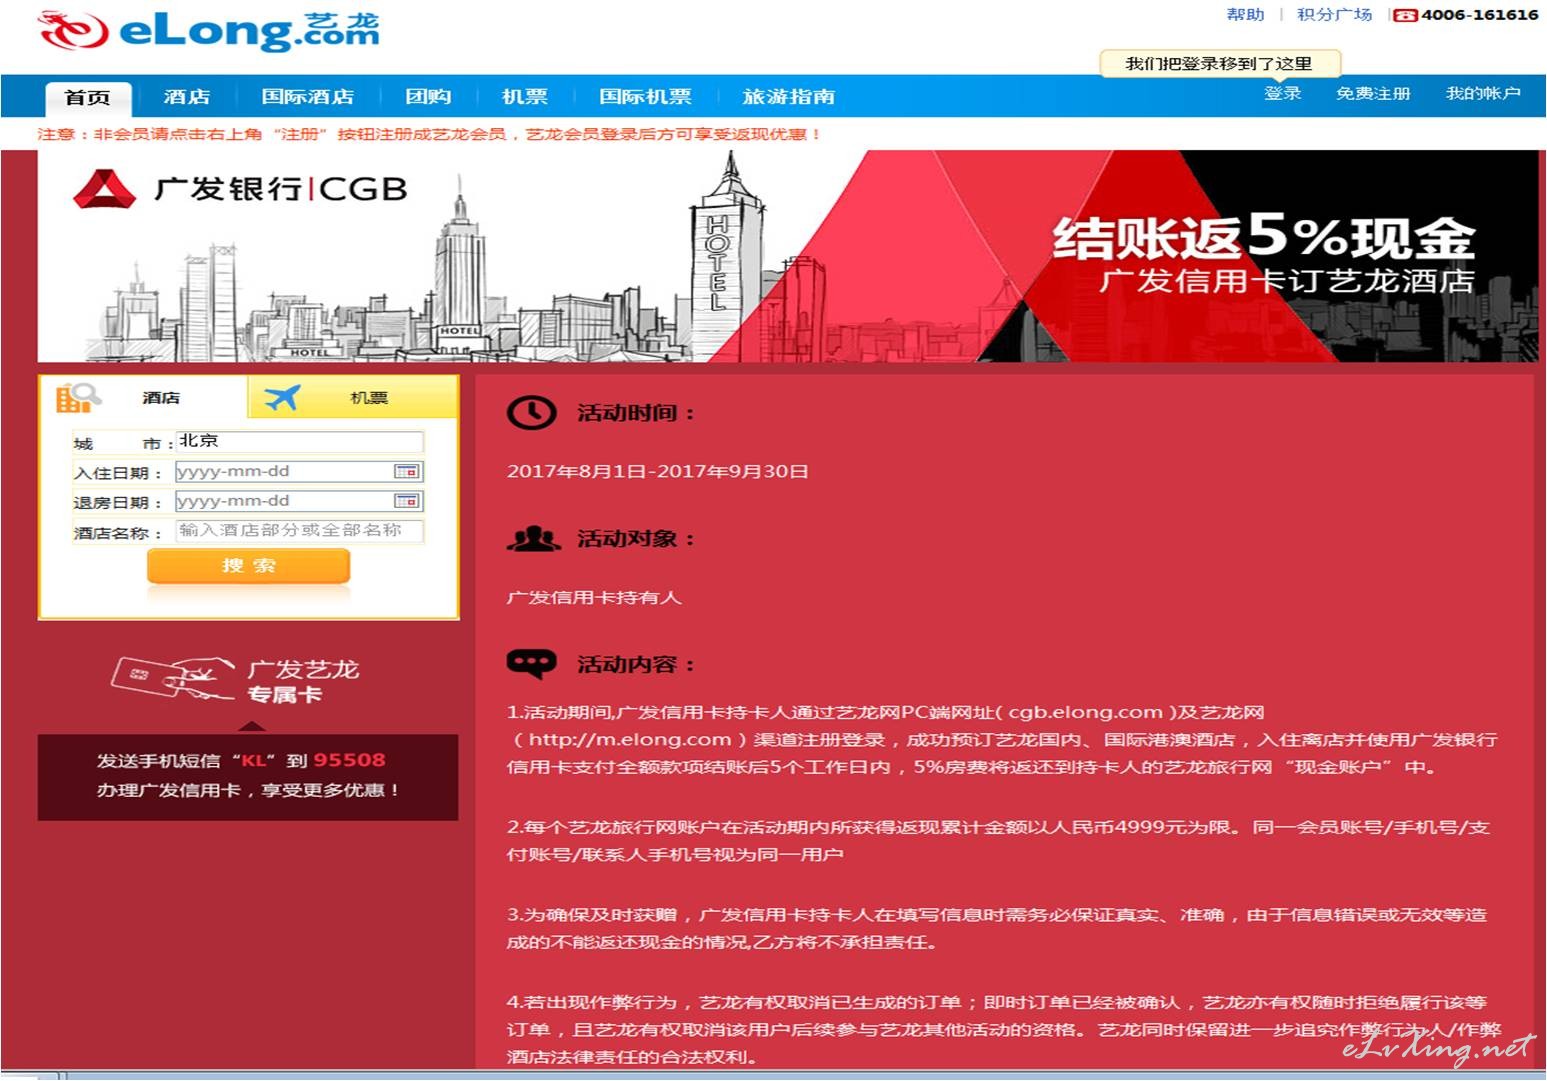Go to the 团购 navigation item
The image size is (1547, 1081).
[428, 97]
